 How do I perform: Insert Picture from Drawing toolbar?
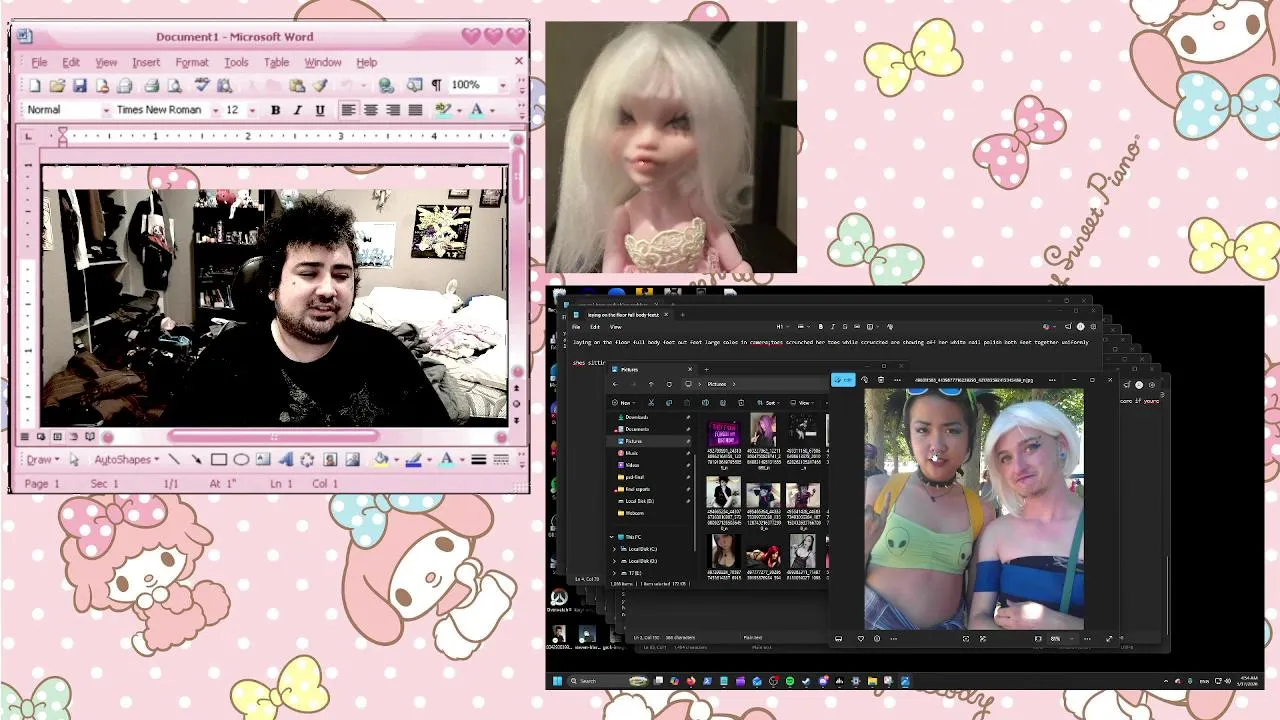[x=352, y=460]
